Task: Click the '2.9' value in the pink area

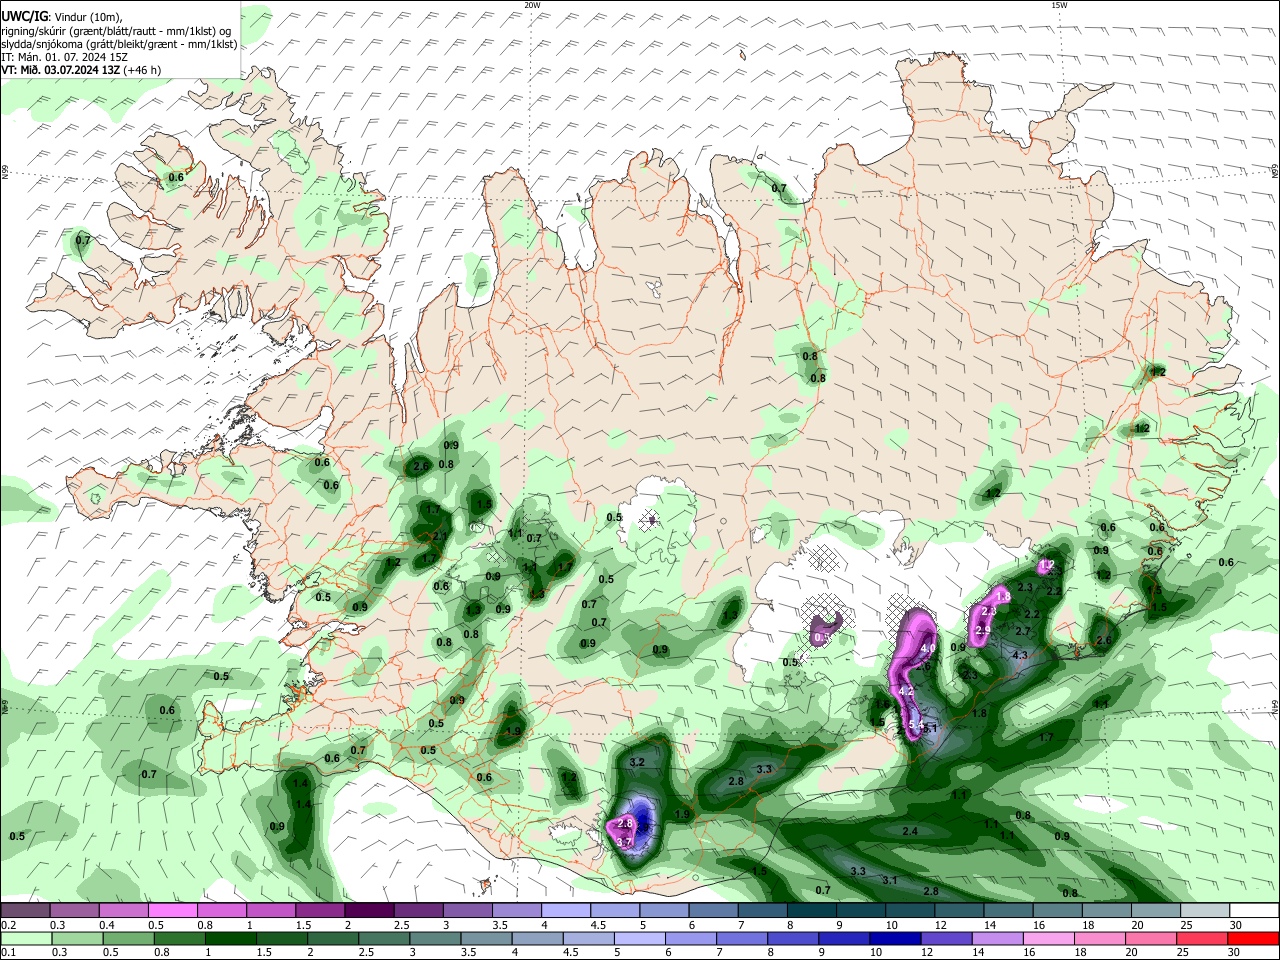Action: click(983, 630)
